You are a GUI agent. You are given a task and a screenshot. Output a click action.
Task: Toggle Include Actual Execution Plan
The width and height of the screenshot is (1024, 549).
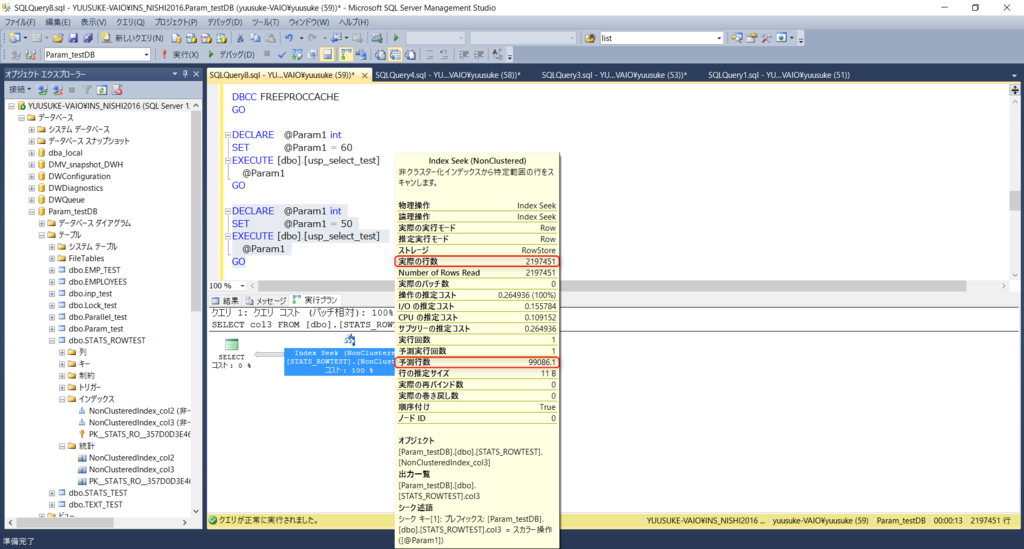click(345, 55)
